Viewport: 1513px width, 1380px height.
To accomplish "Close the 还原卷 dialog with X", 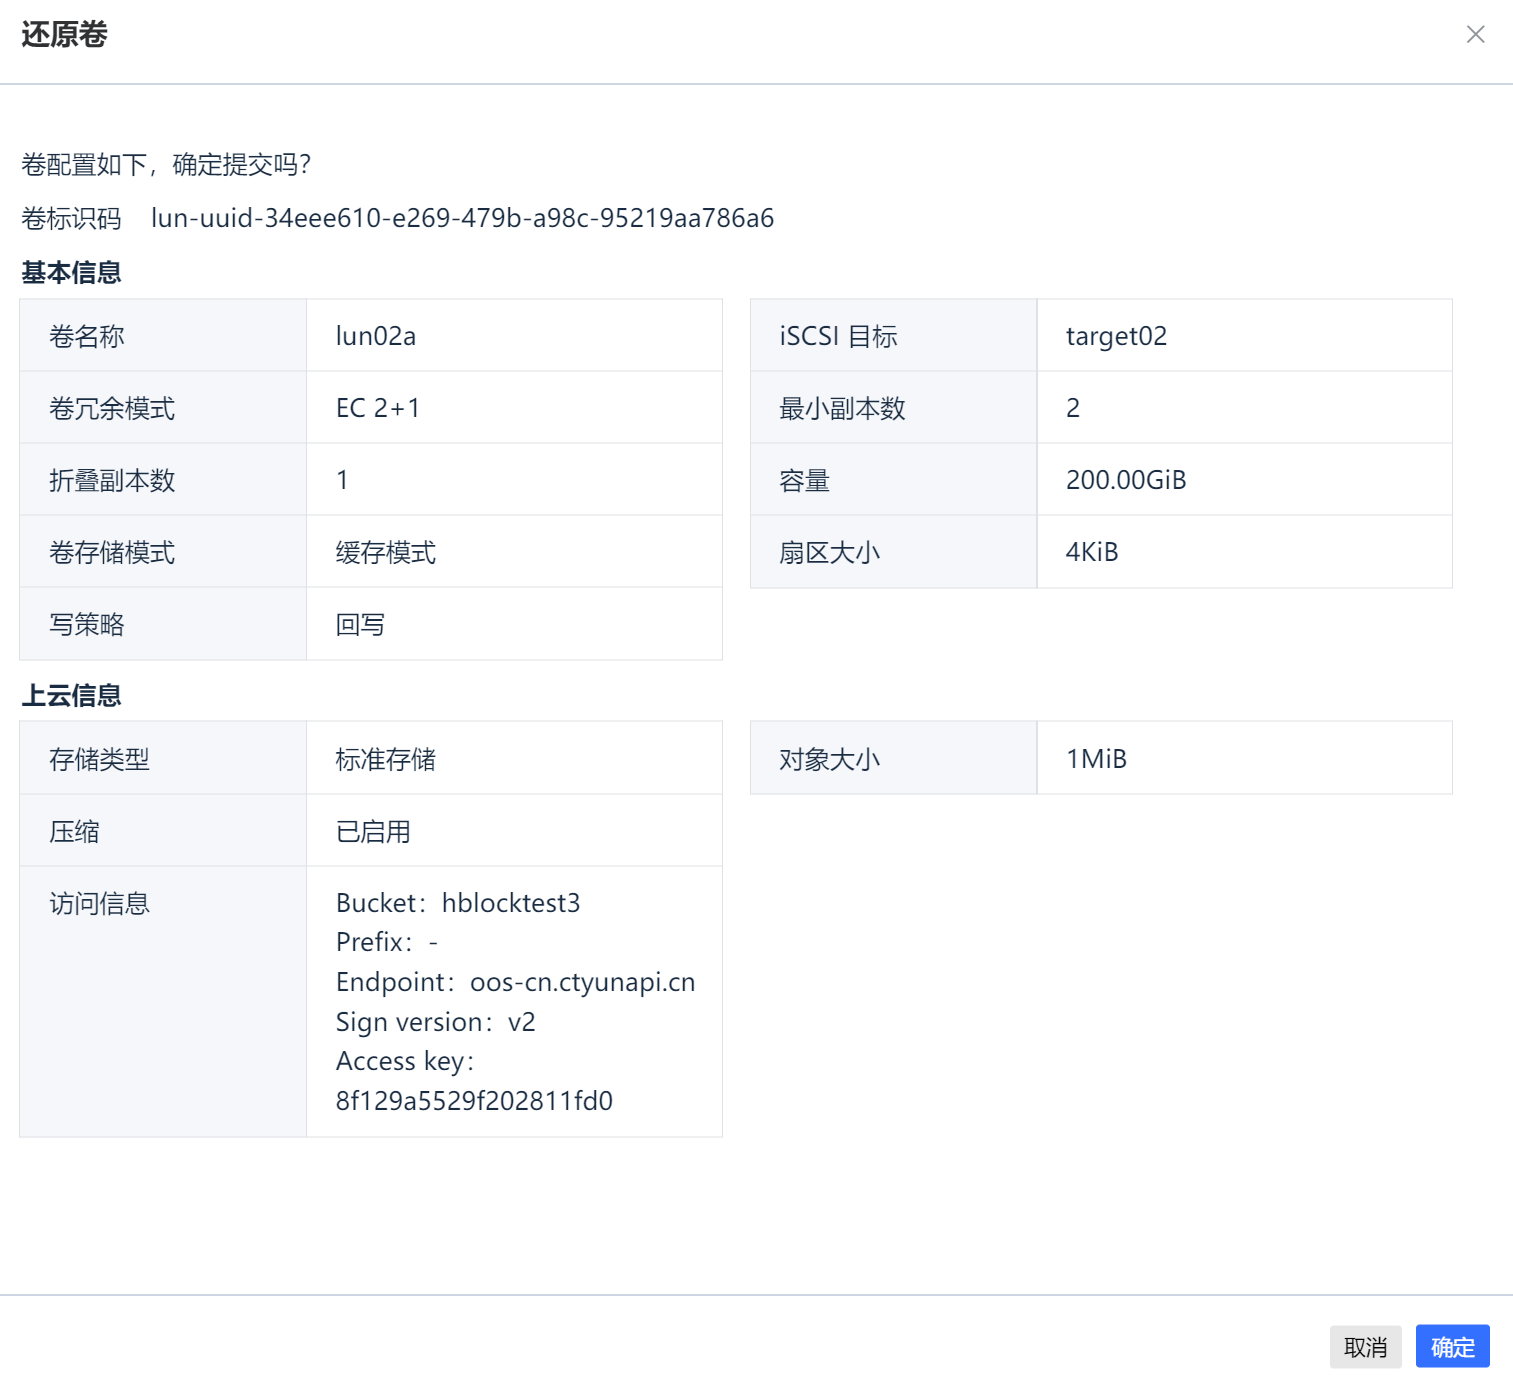I will tap(1475, 34).
